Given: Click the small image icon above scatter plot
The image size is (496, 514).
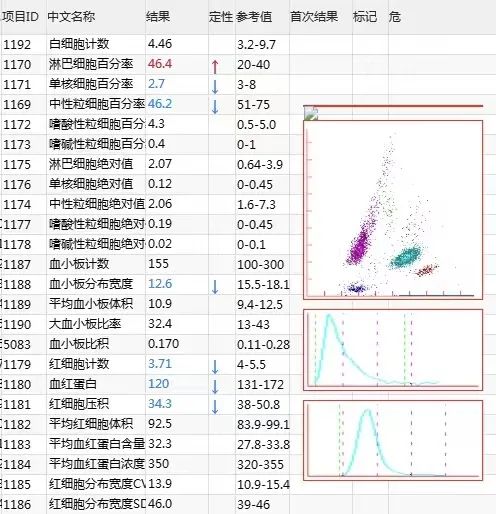Looking at the screenshot, I should tap(311, 113).
